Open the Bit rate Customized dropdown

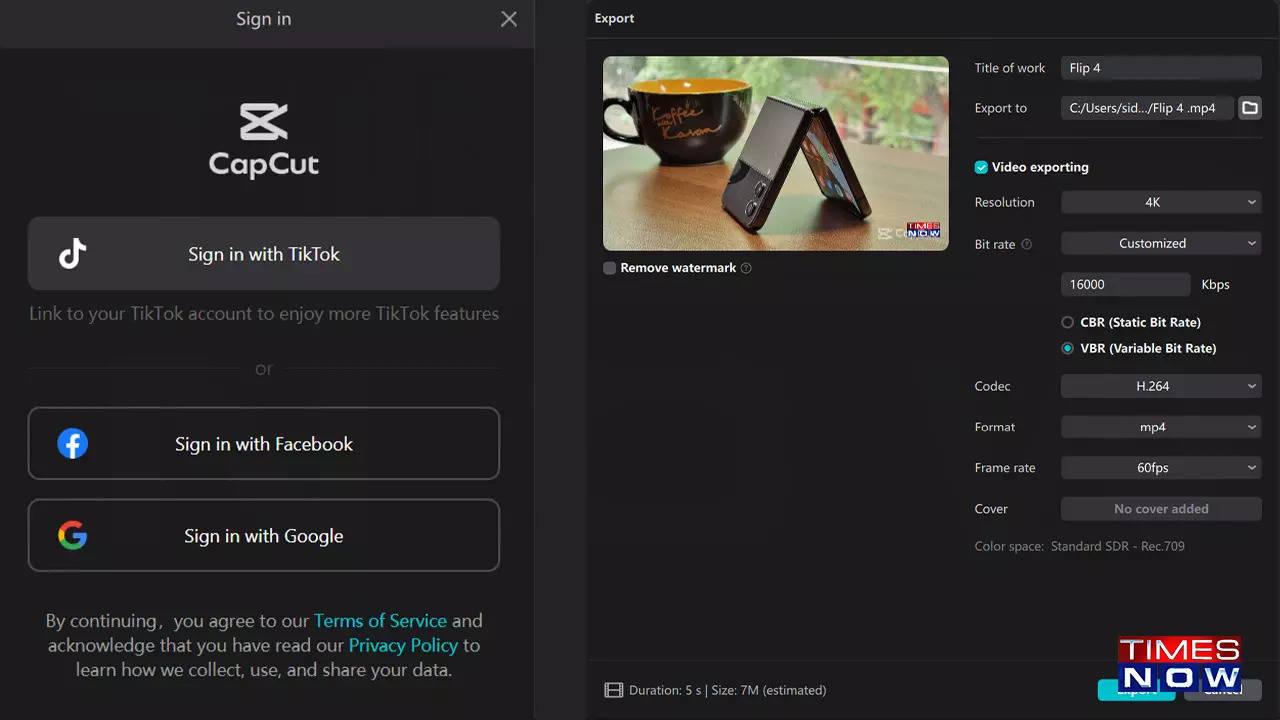(x=1161, y=243)
